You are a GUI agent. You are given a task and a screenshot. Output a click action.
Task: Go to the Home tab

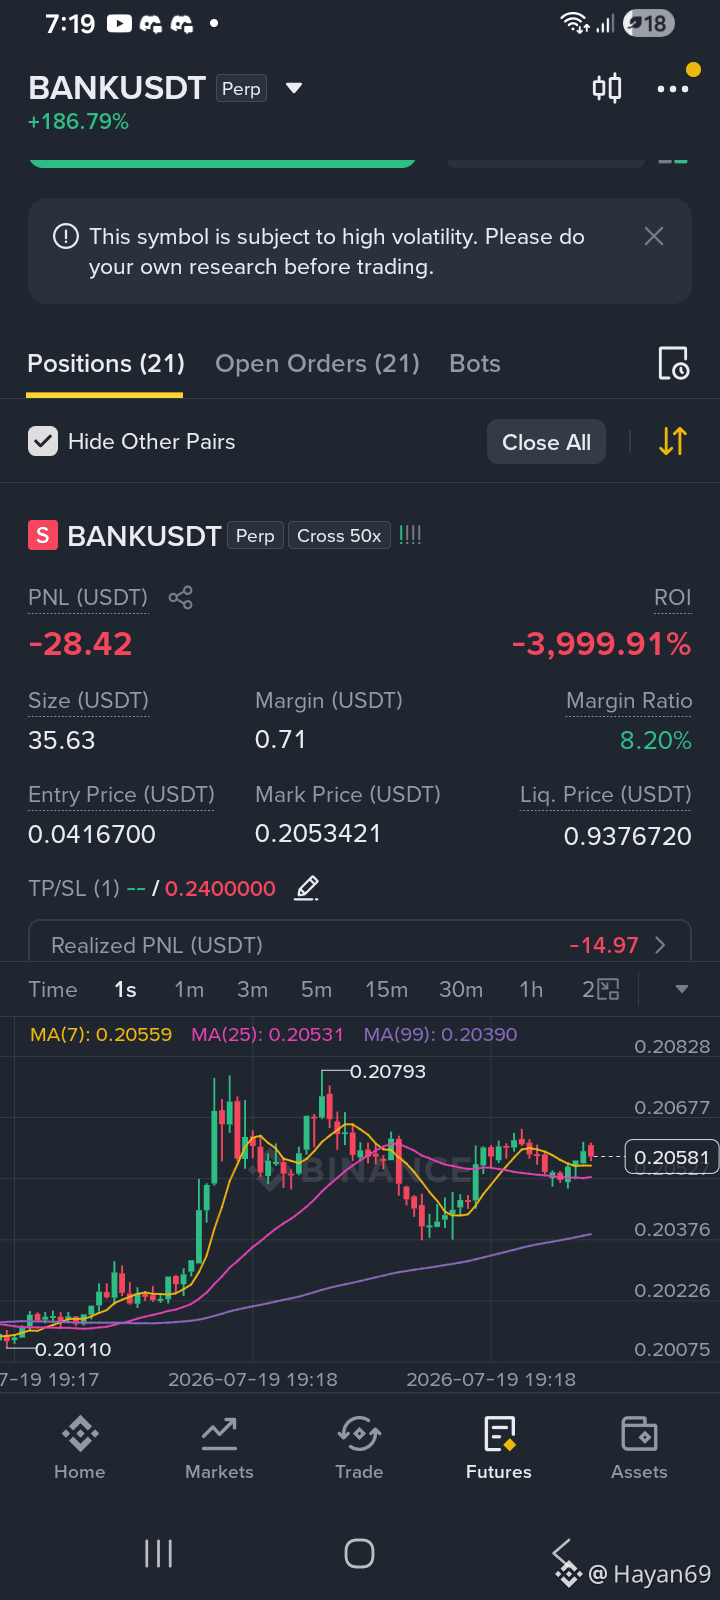pyautogui.click(x=80, y=1448)
